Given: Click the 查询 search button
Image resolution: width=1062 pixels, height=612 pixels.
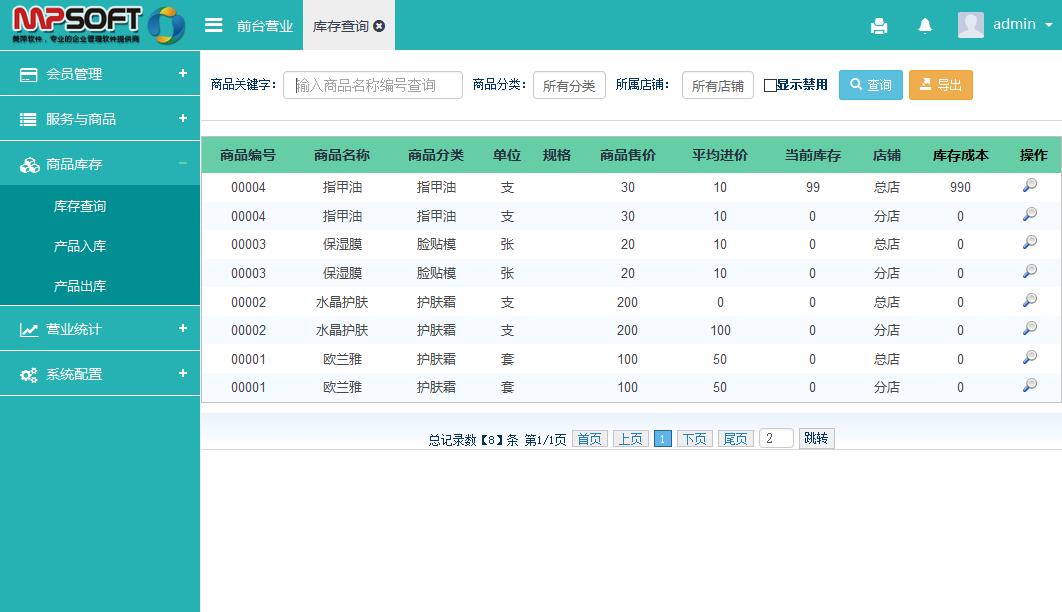Looking at the screenshot, I should pos(870,85).
